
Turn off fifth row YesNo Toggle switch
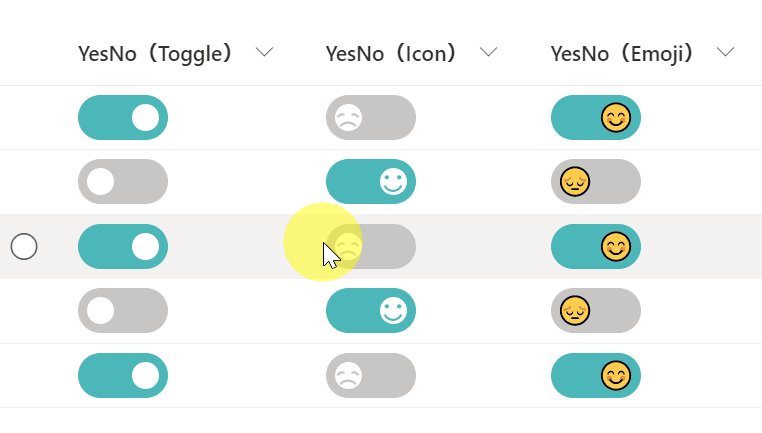[x=123, y=376]
